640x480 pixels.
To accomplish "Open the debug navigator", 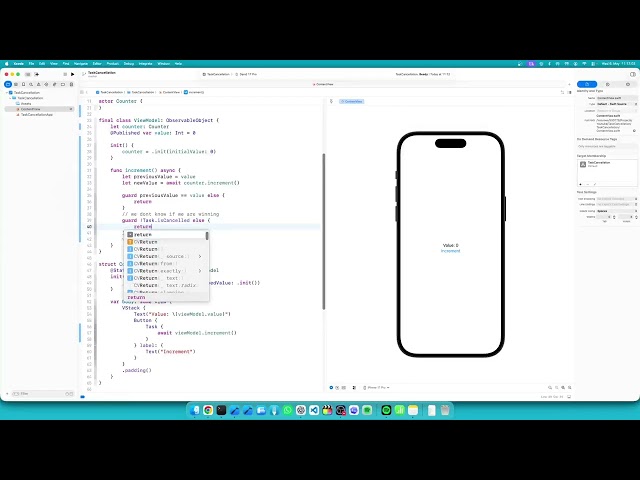I will [55, 84].
